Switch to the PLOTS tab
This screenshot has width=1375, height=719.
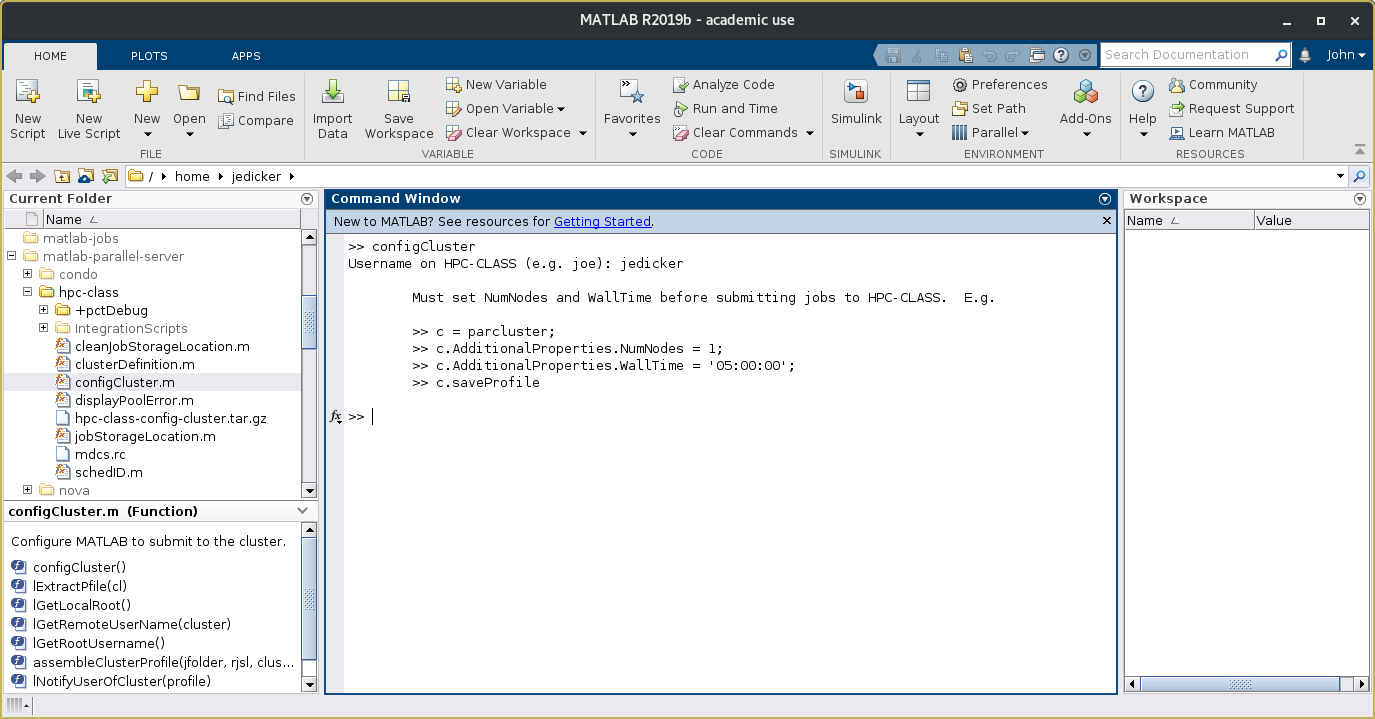[148, 56]
